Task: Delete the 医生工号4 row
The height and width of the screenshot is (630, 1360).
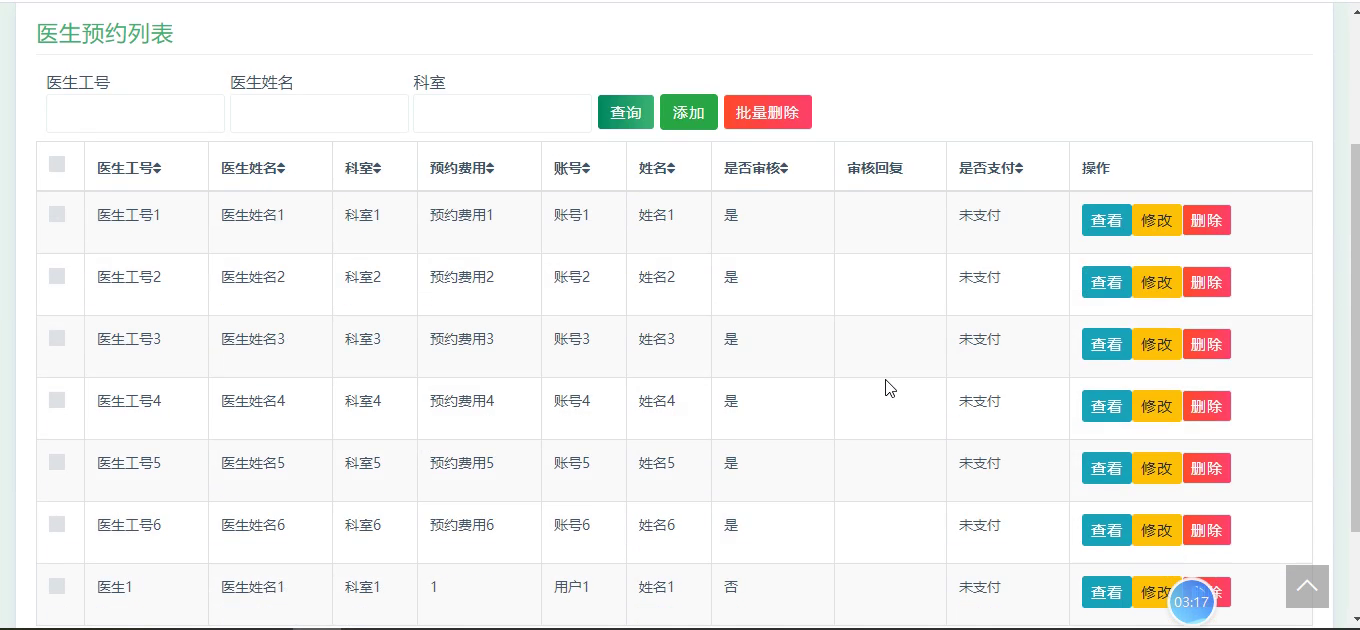Action: coord(1207,406)
